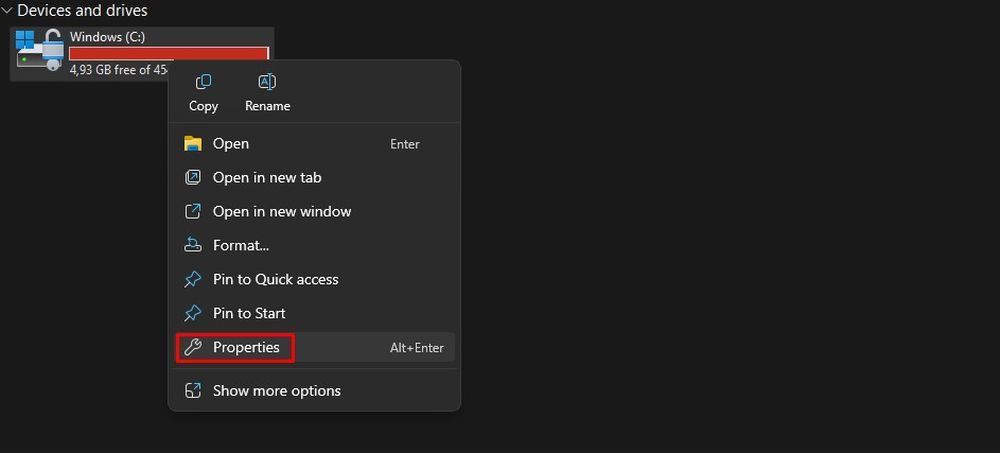Click the Windows (C:) drive name label

[107, 37]
